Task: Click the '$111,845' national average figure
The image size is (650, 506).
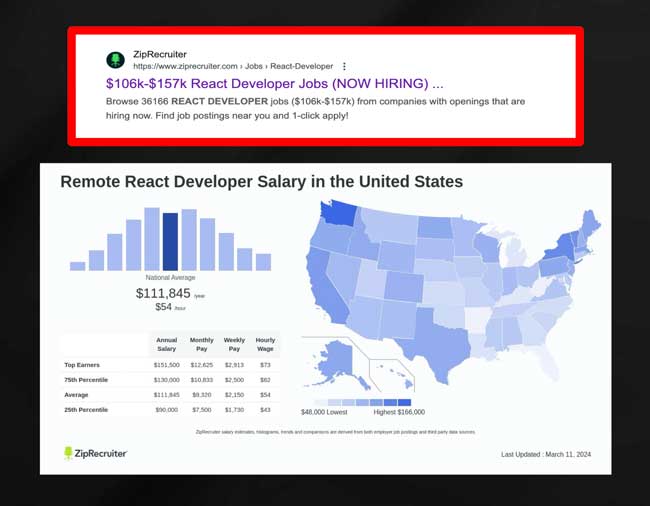Action: (163, 293)
